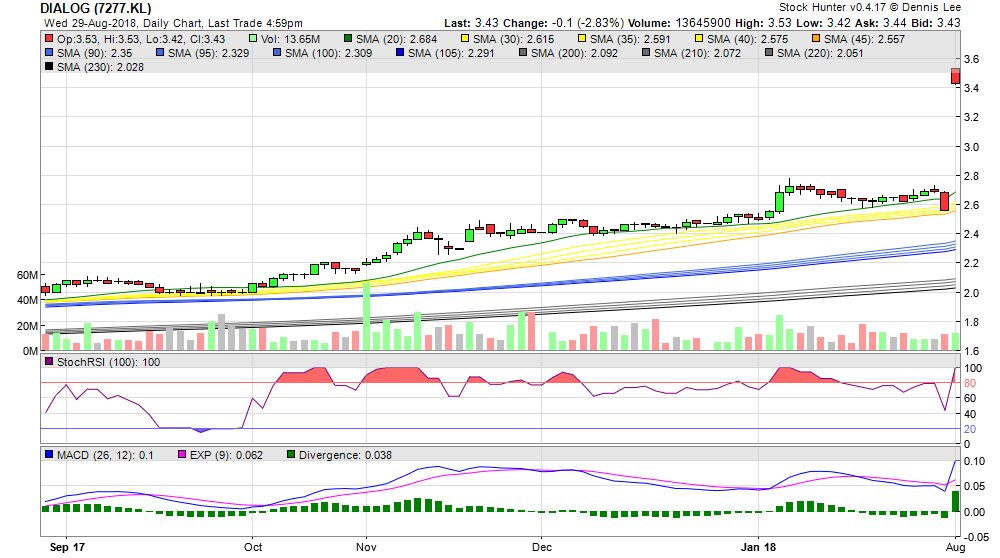The image size is (1000, 558).
Task: Click the SMA (230) black swatch
Action: coord(49,66)
